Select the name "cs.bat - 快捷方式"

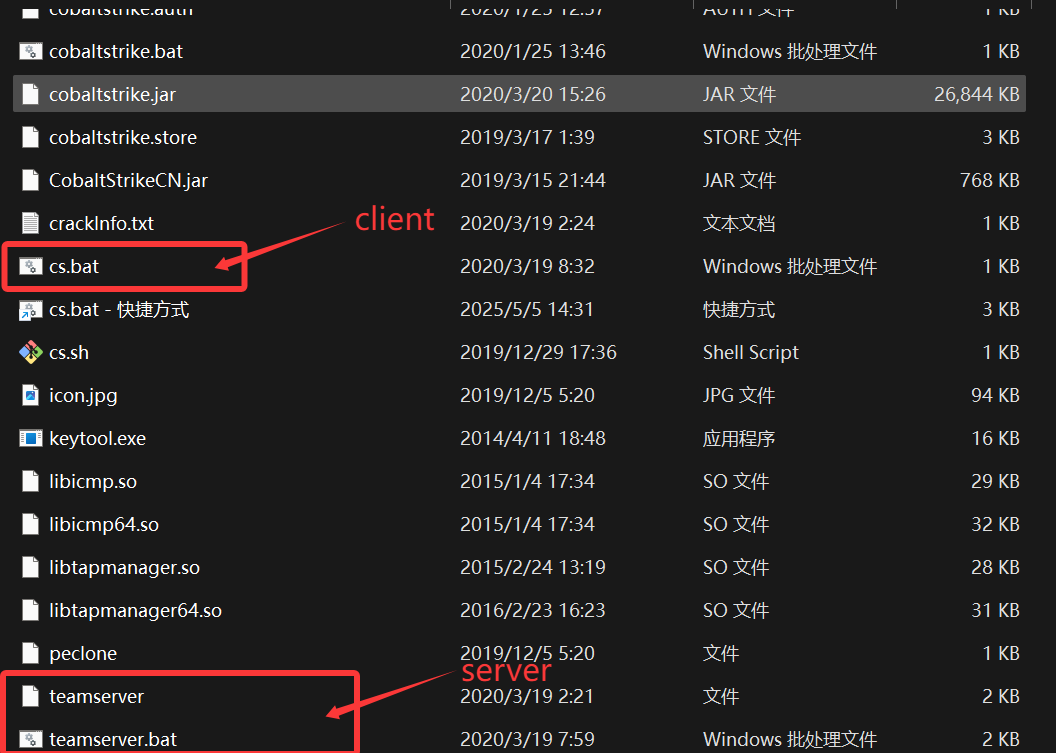click(119, 310)
